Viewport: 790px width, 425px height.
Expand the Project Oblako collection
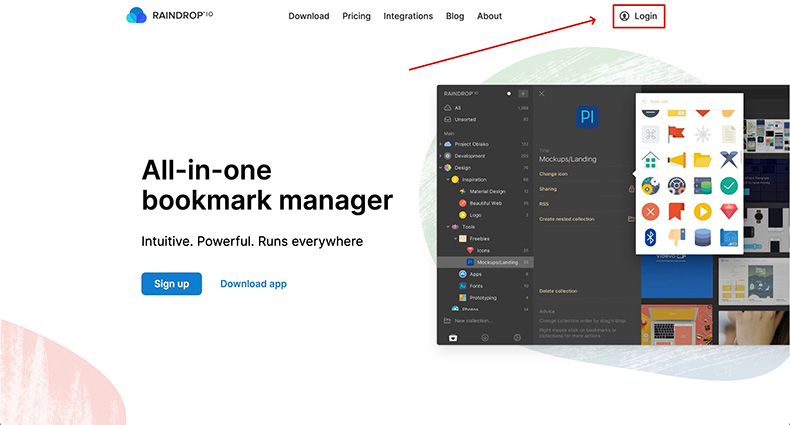440,144
